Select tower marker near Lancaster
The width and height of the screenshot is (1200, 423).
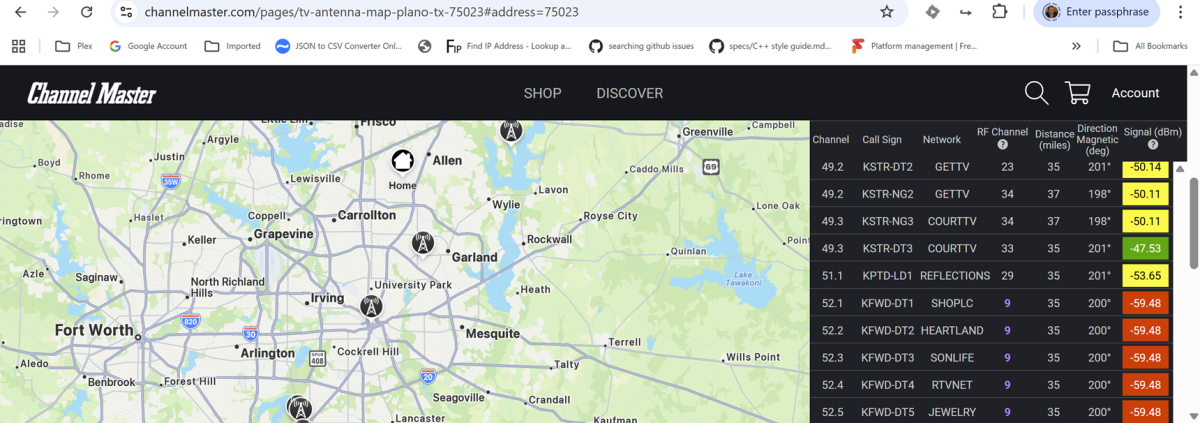(299, 408)
